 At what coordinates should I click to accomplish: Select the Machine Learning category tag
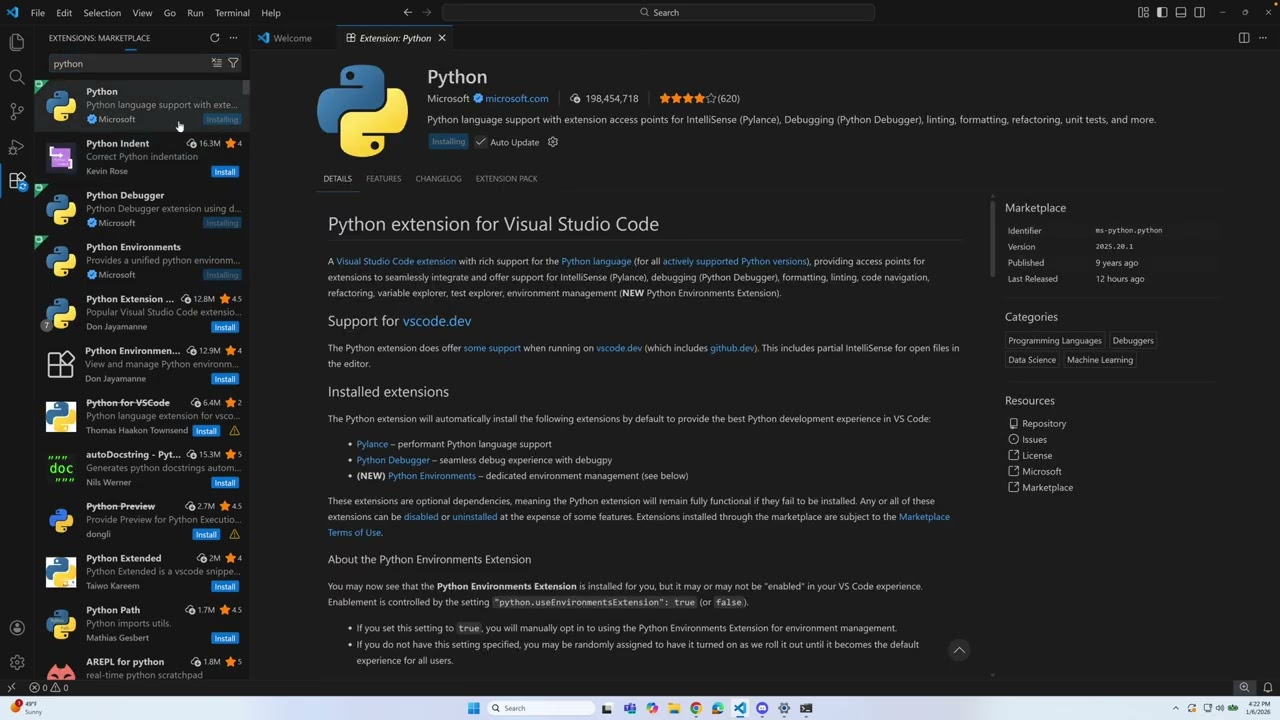point(1099,360)
